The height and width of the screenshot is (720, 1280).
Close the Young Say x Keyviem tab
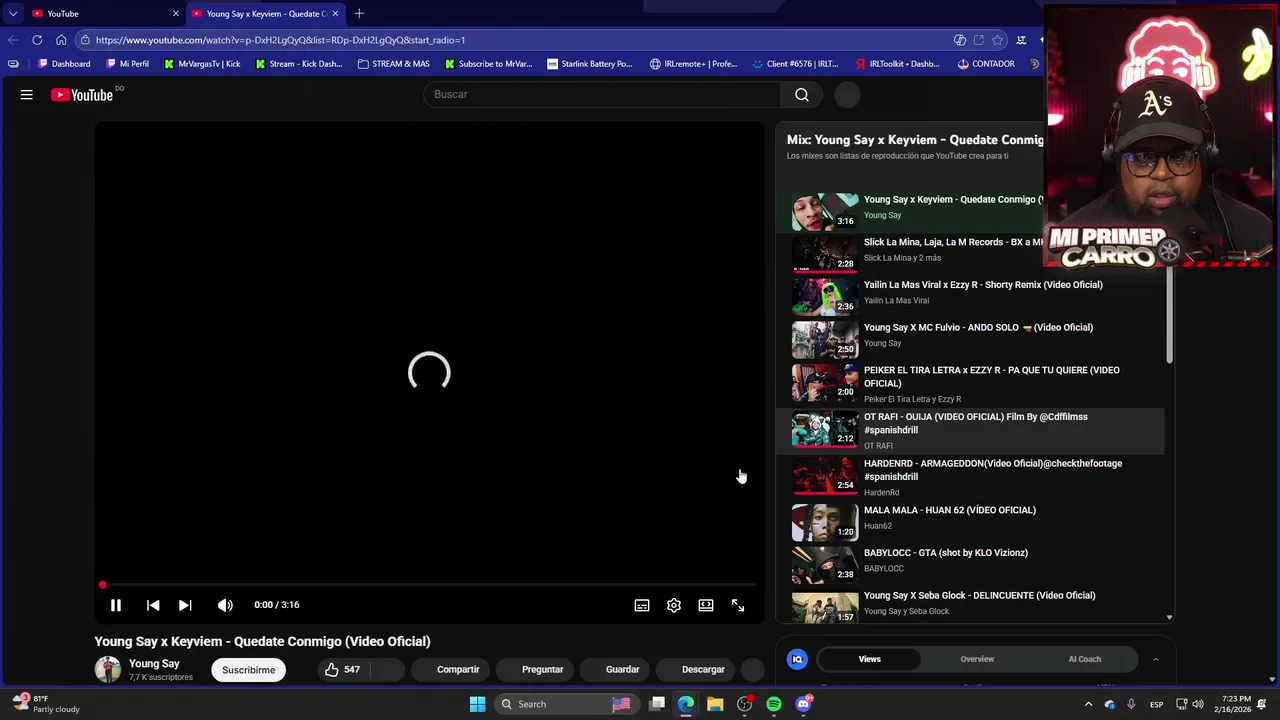click(x=335, y=13)
